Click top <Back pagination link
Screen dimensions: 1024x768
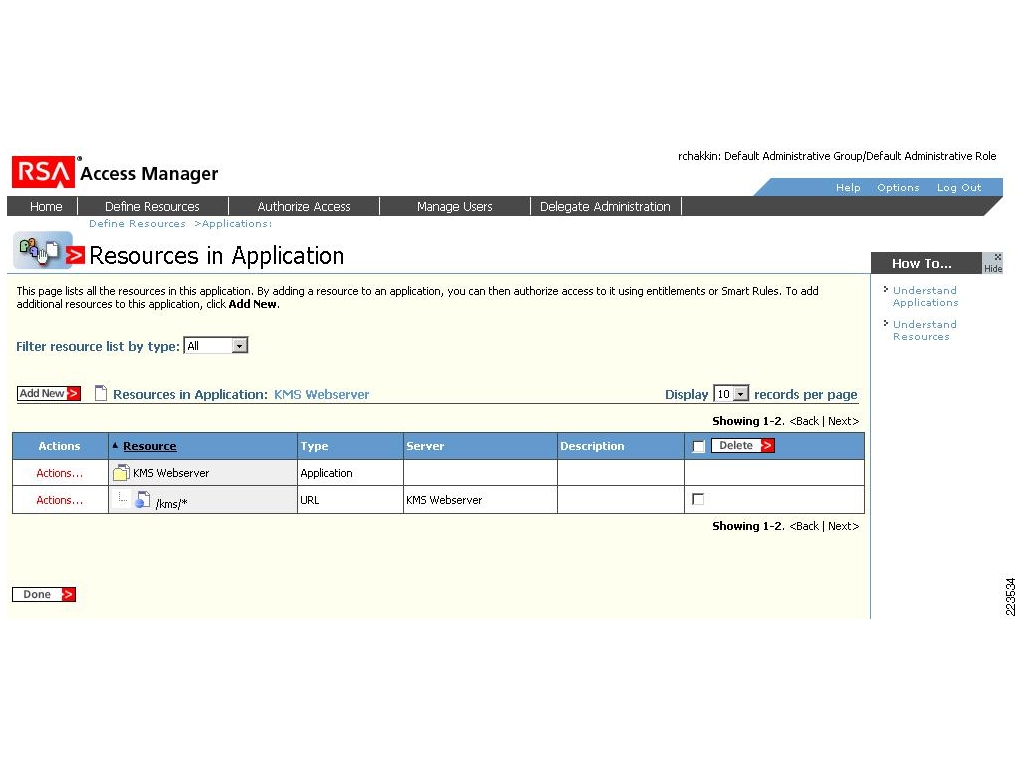pos(804,421)
